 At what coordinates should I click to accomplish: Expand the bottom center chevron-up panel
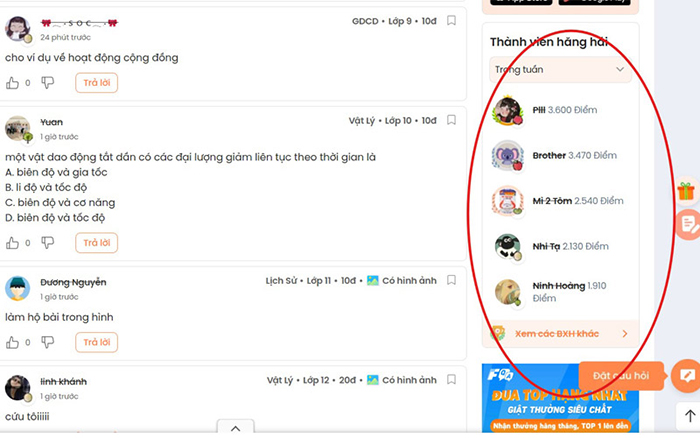(x=235, y=428)
